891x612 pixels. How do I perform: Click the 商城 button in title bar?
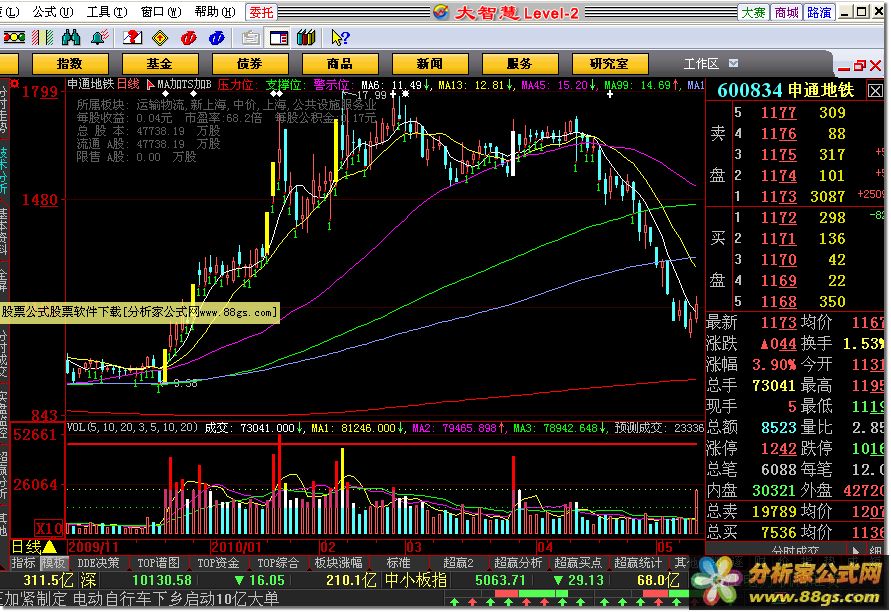(x=786, y=12)
